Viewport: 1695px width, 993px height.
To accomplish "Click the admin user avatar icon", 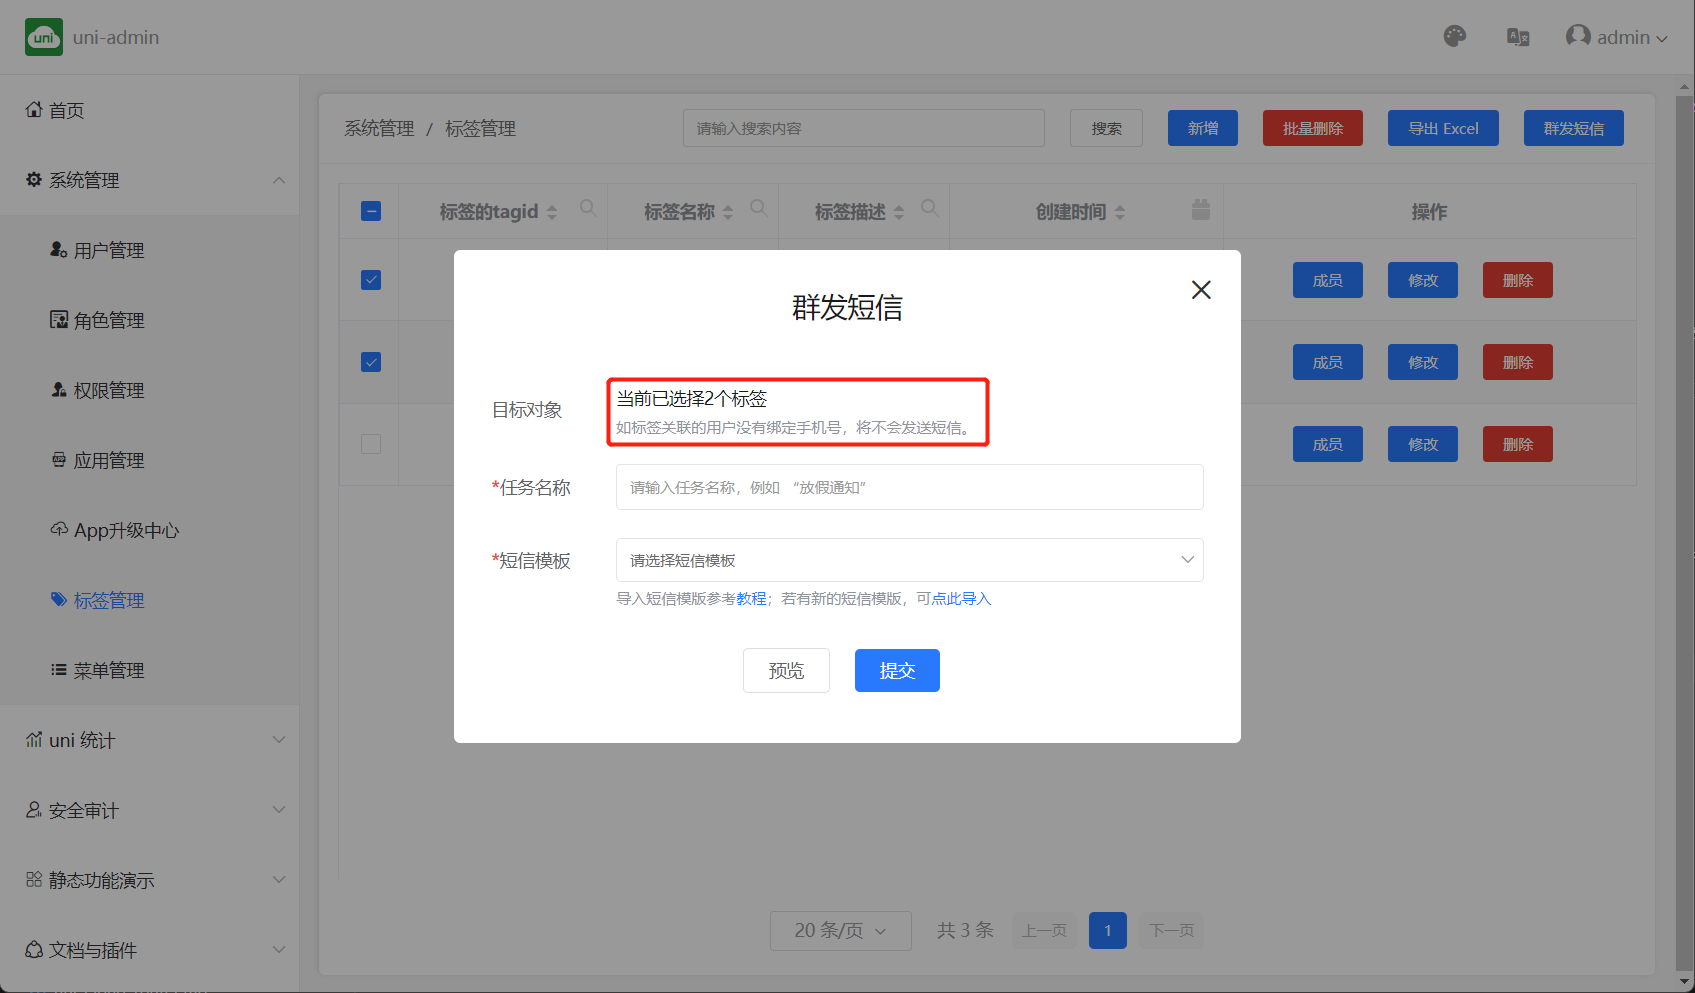I will tap(1578, 36).
